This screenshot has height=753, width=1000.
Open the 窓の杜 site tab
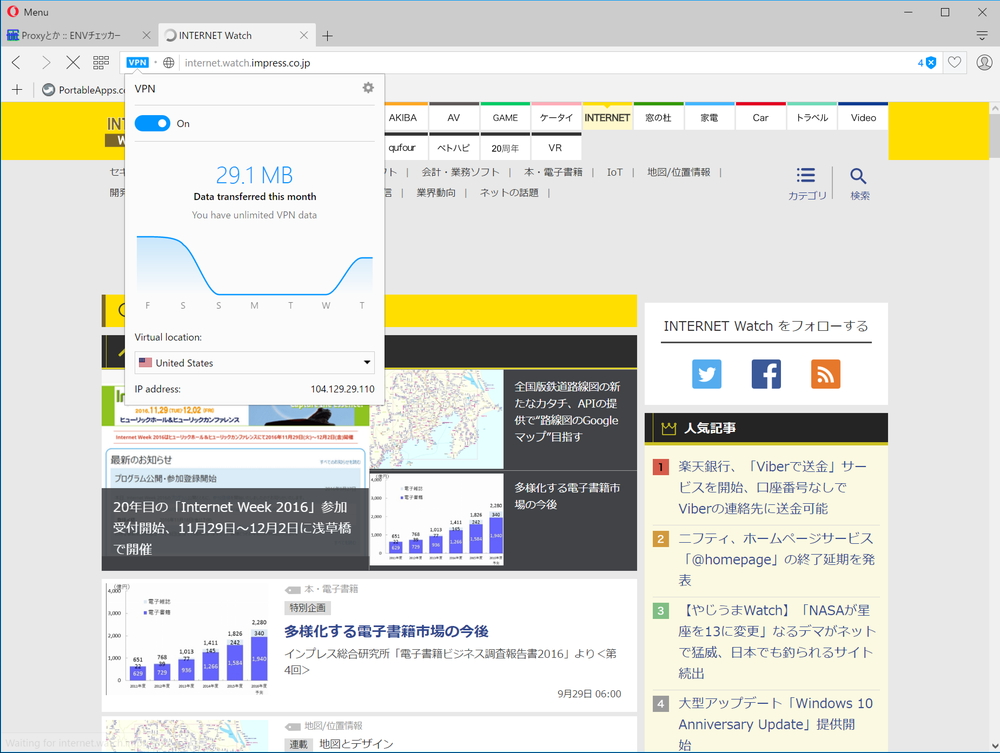click(x=658, y=117)
